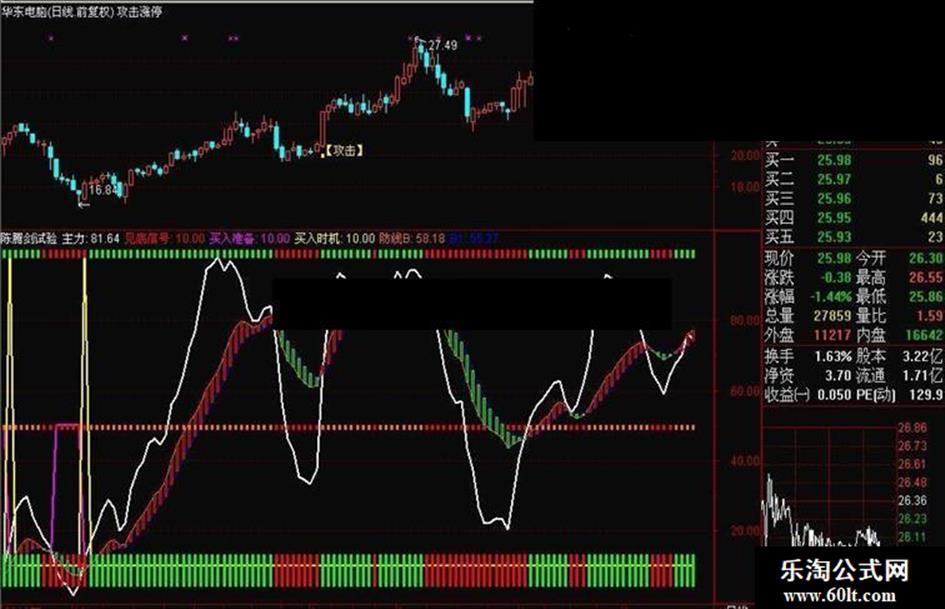Click the 444 volume in 买四 row
Viewport: 945px width, 609px height.
click(932, 217)
